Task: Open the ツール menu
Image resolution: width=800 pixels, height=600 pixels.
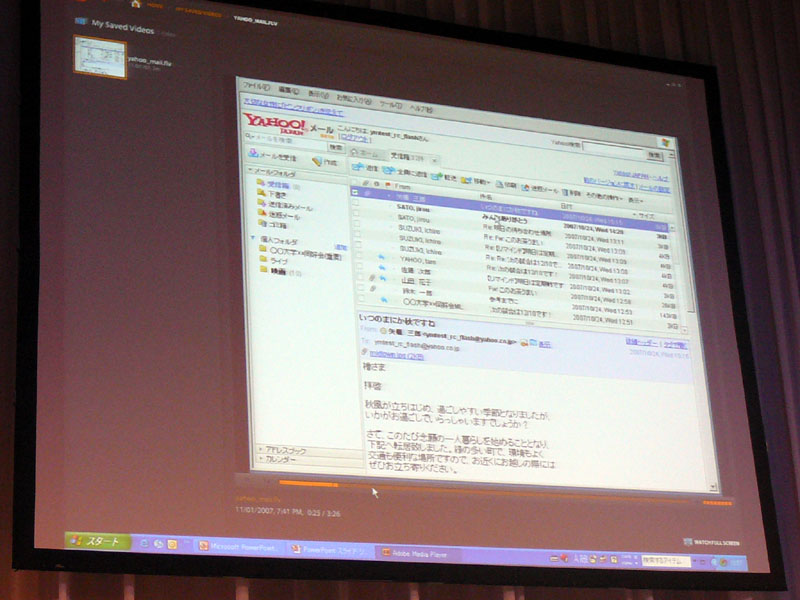Action: tap(391, 105)
